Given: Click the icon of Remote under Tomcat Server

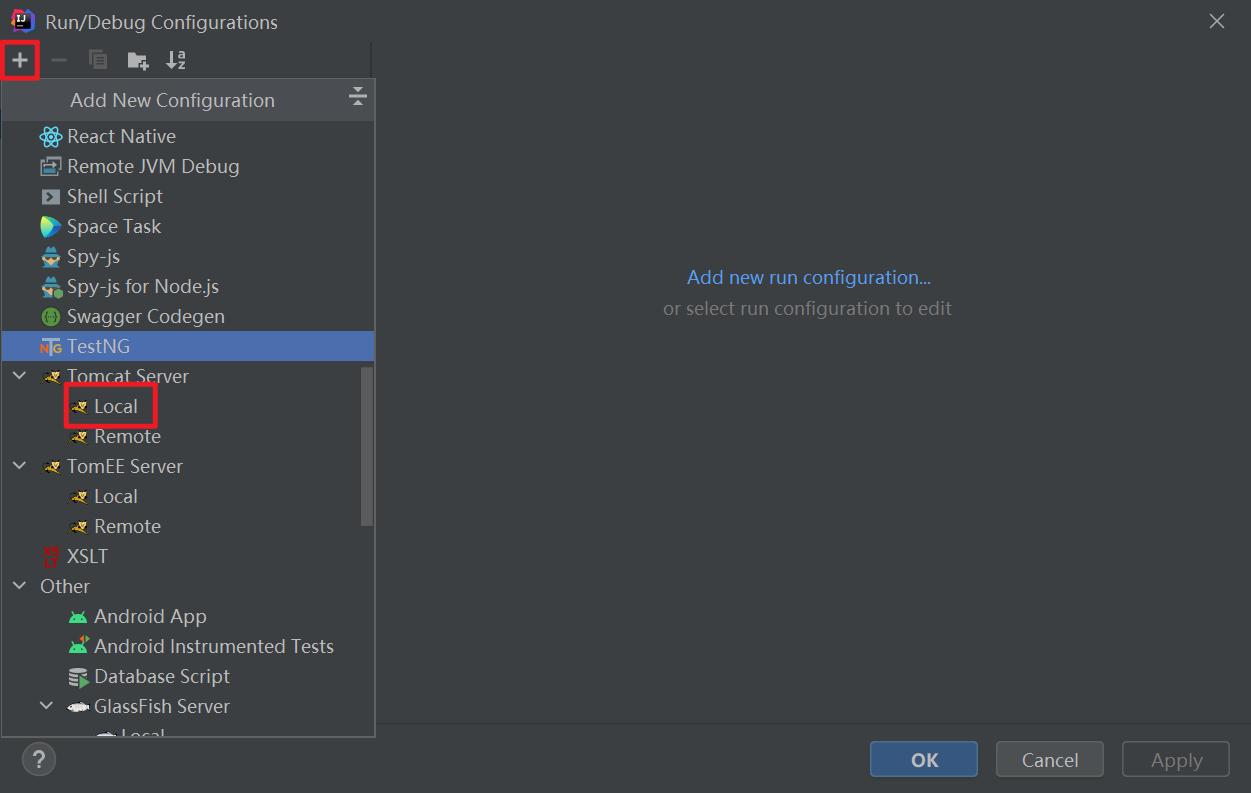Looking at the screenshot, I should (78, 437).
